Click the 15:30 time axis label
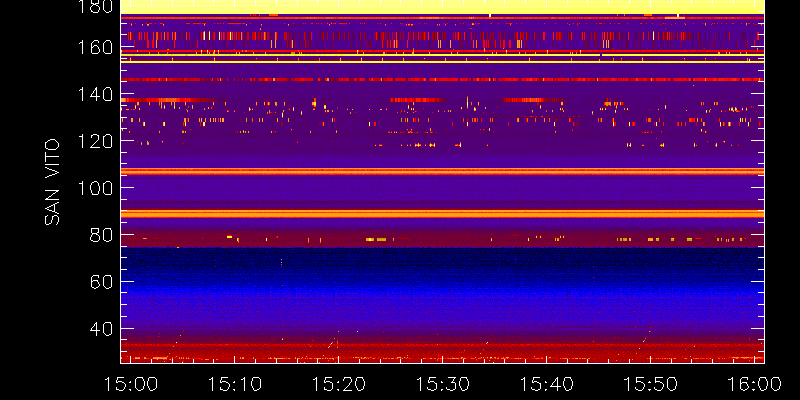 442,384
